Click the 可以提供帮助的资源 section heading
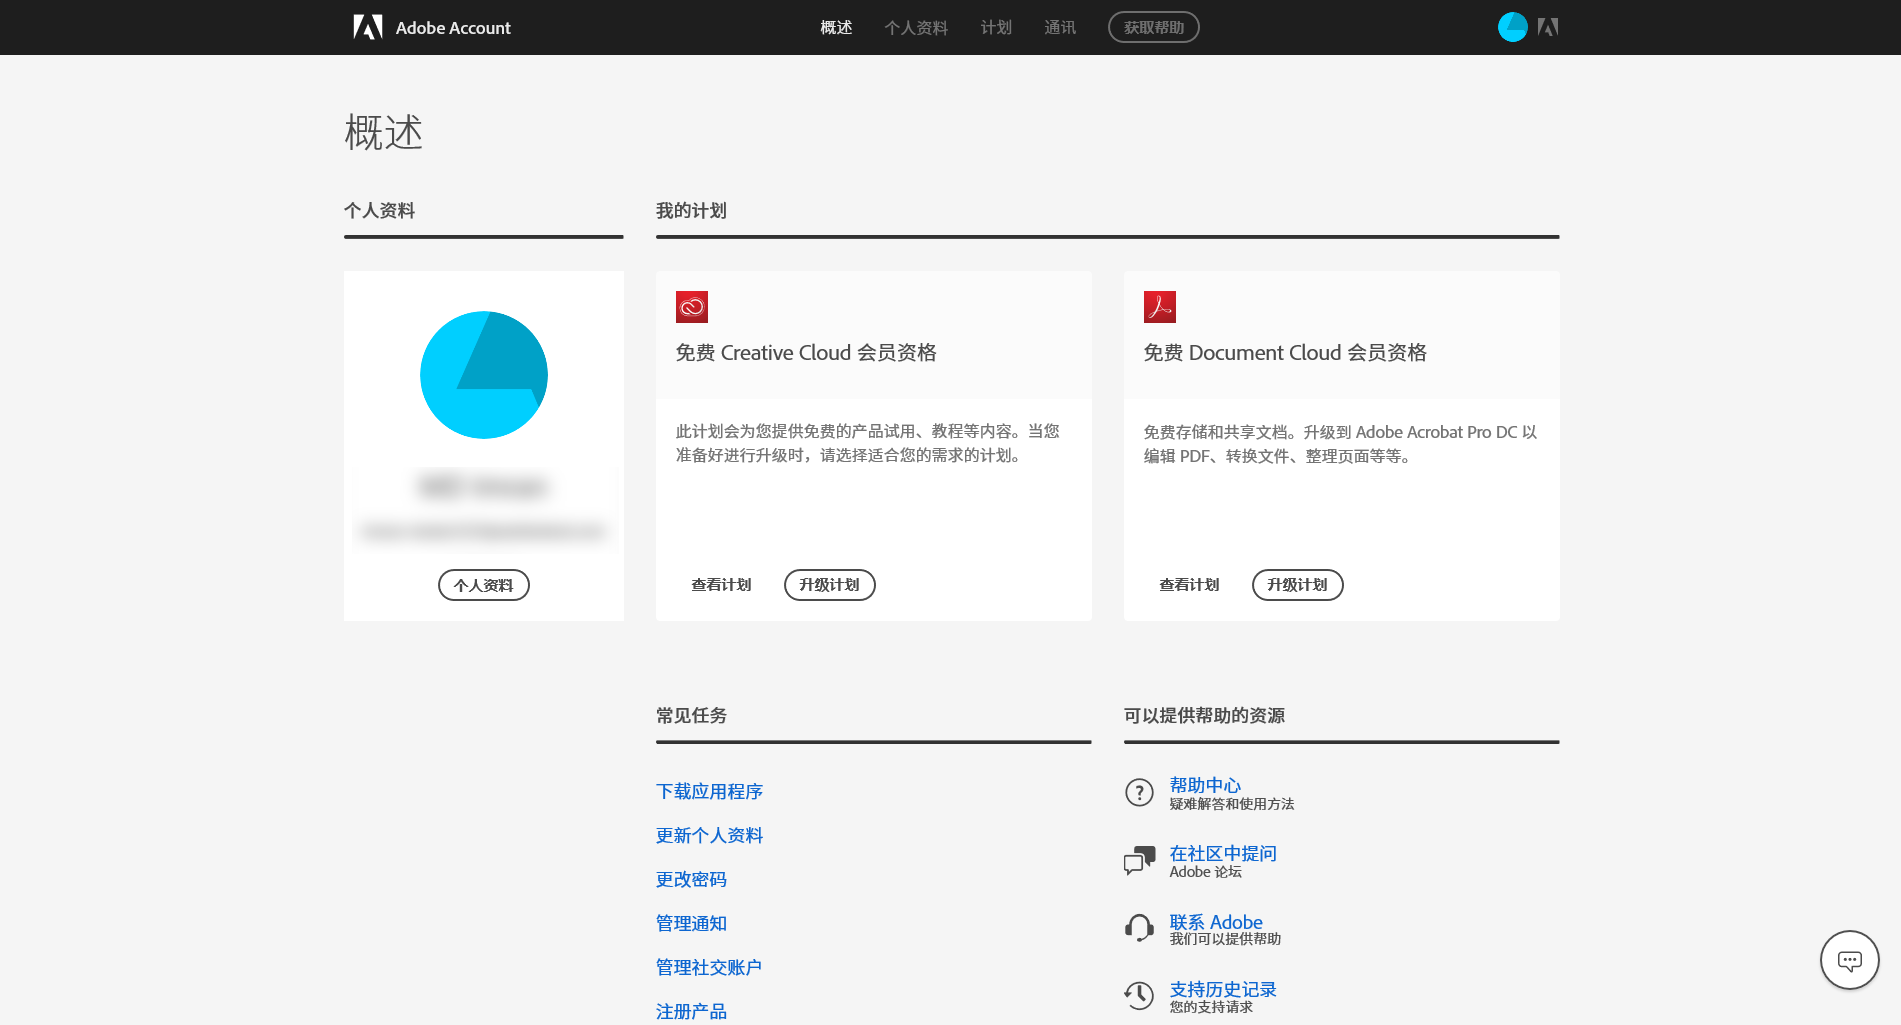Screen dimensions: 1901x1025 [1204, 715]
